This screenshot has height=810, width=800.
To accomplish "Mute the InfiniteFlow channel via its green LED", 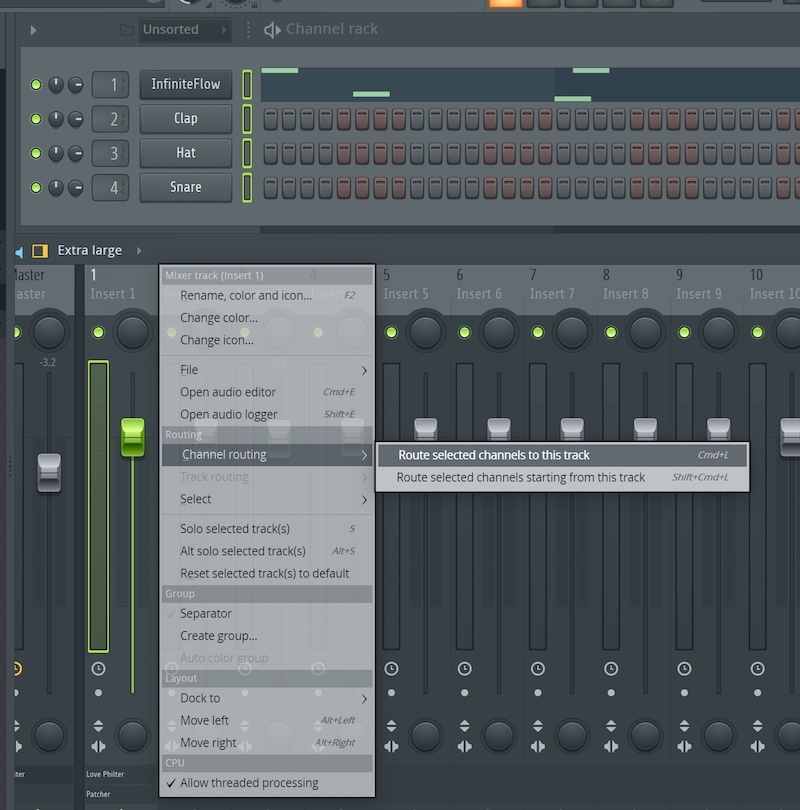I will [36, 85].
